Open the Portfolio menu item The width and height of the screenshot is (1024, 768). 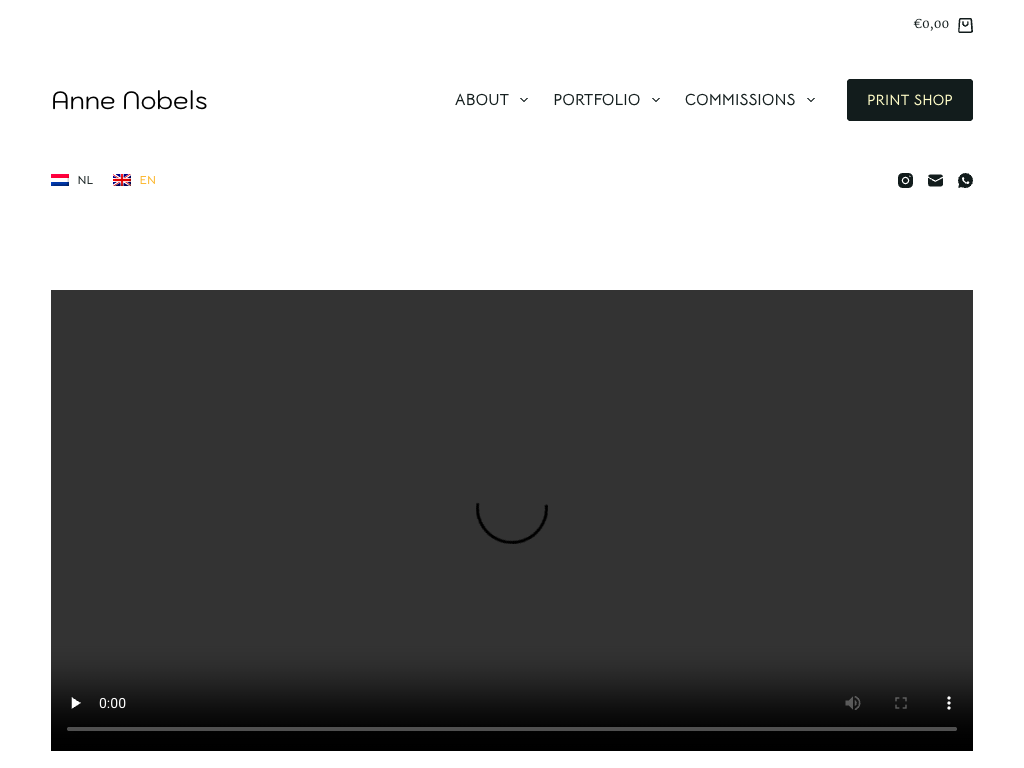(596, 100)
